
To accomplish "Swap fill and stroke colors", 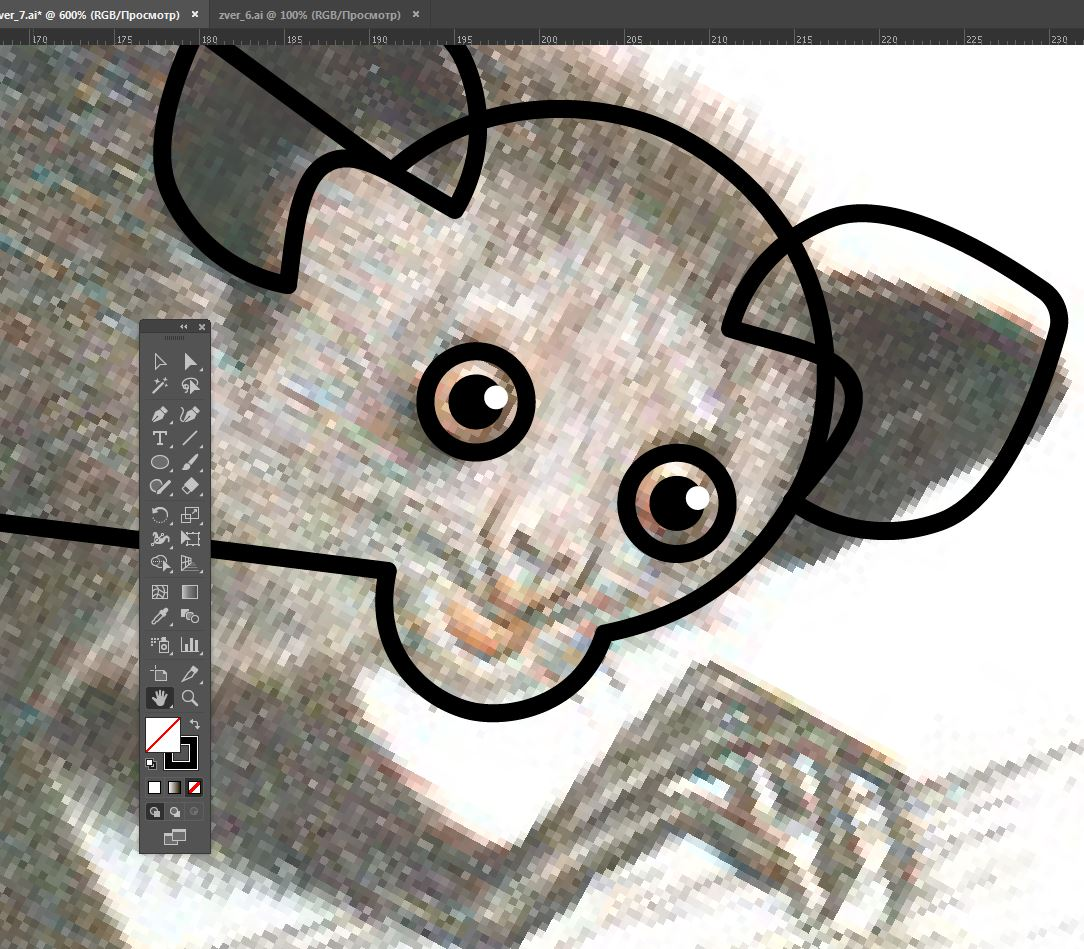I will pos(195,724).
